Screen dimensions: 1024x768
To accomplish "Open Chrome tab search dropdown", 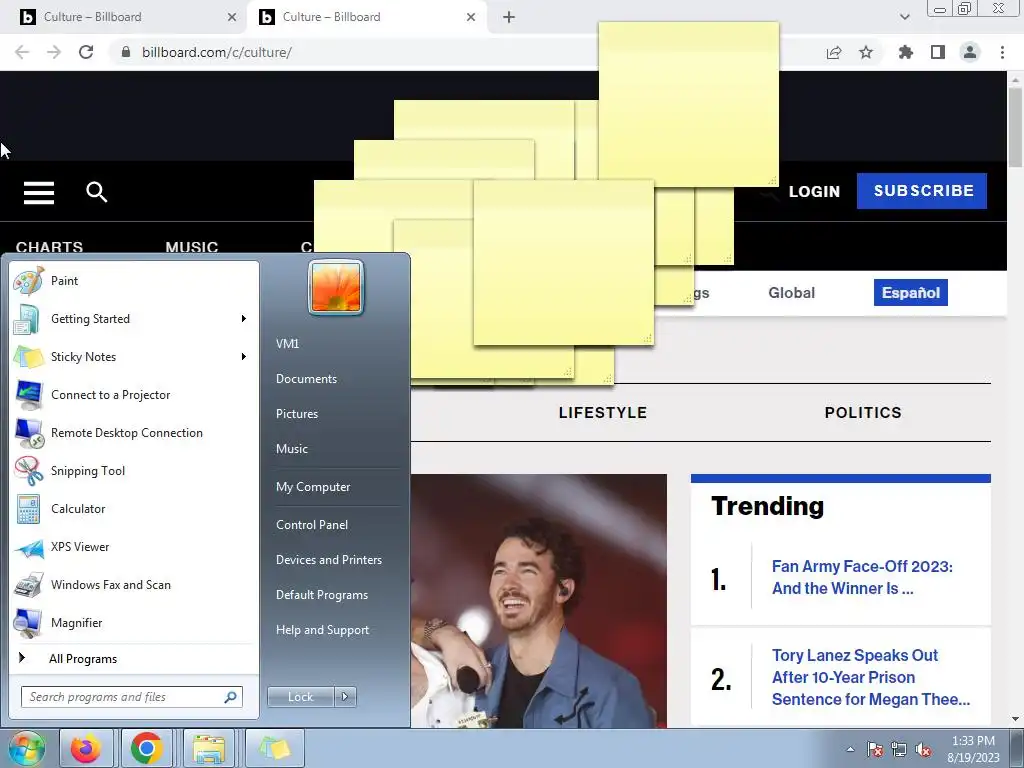I will [x=904, y=17].
